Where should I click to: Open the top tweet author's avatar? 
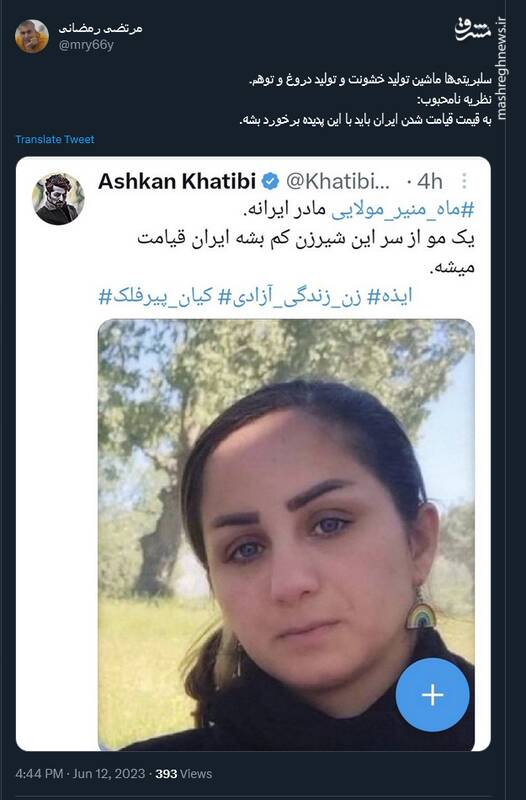click(32, 37)
